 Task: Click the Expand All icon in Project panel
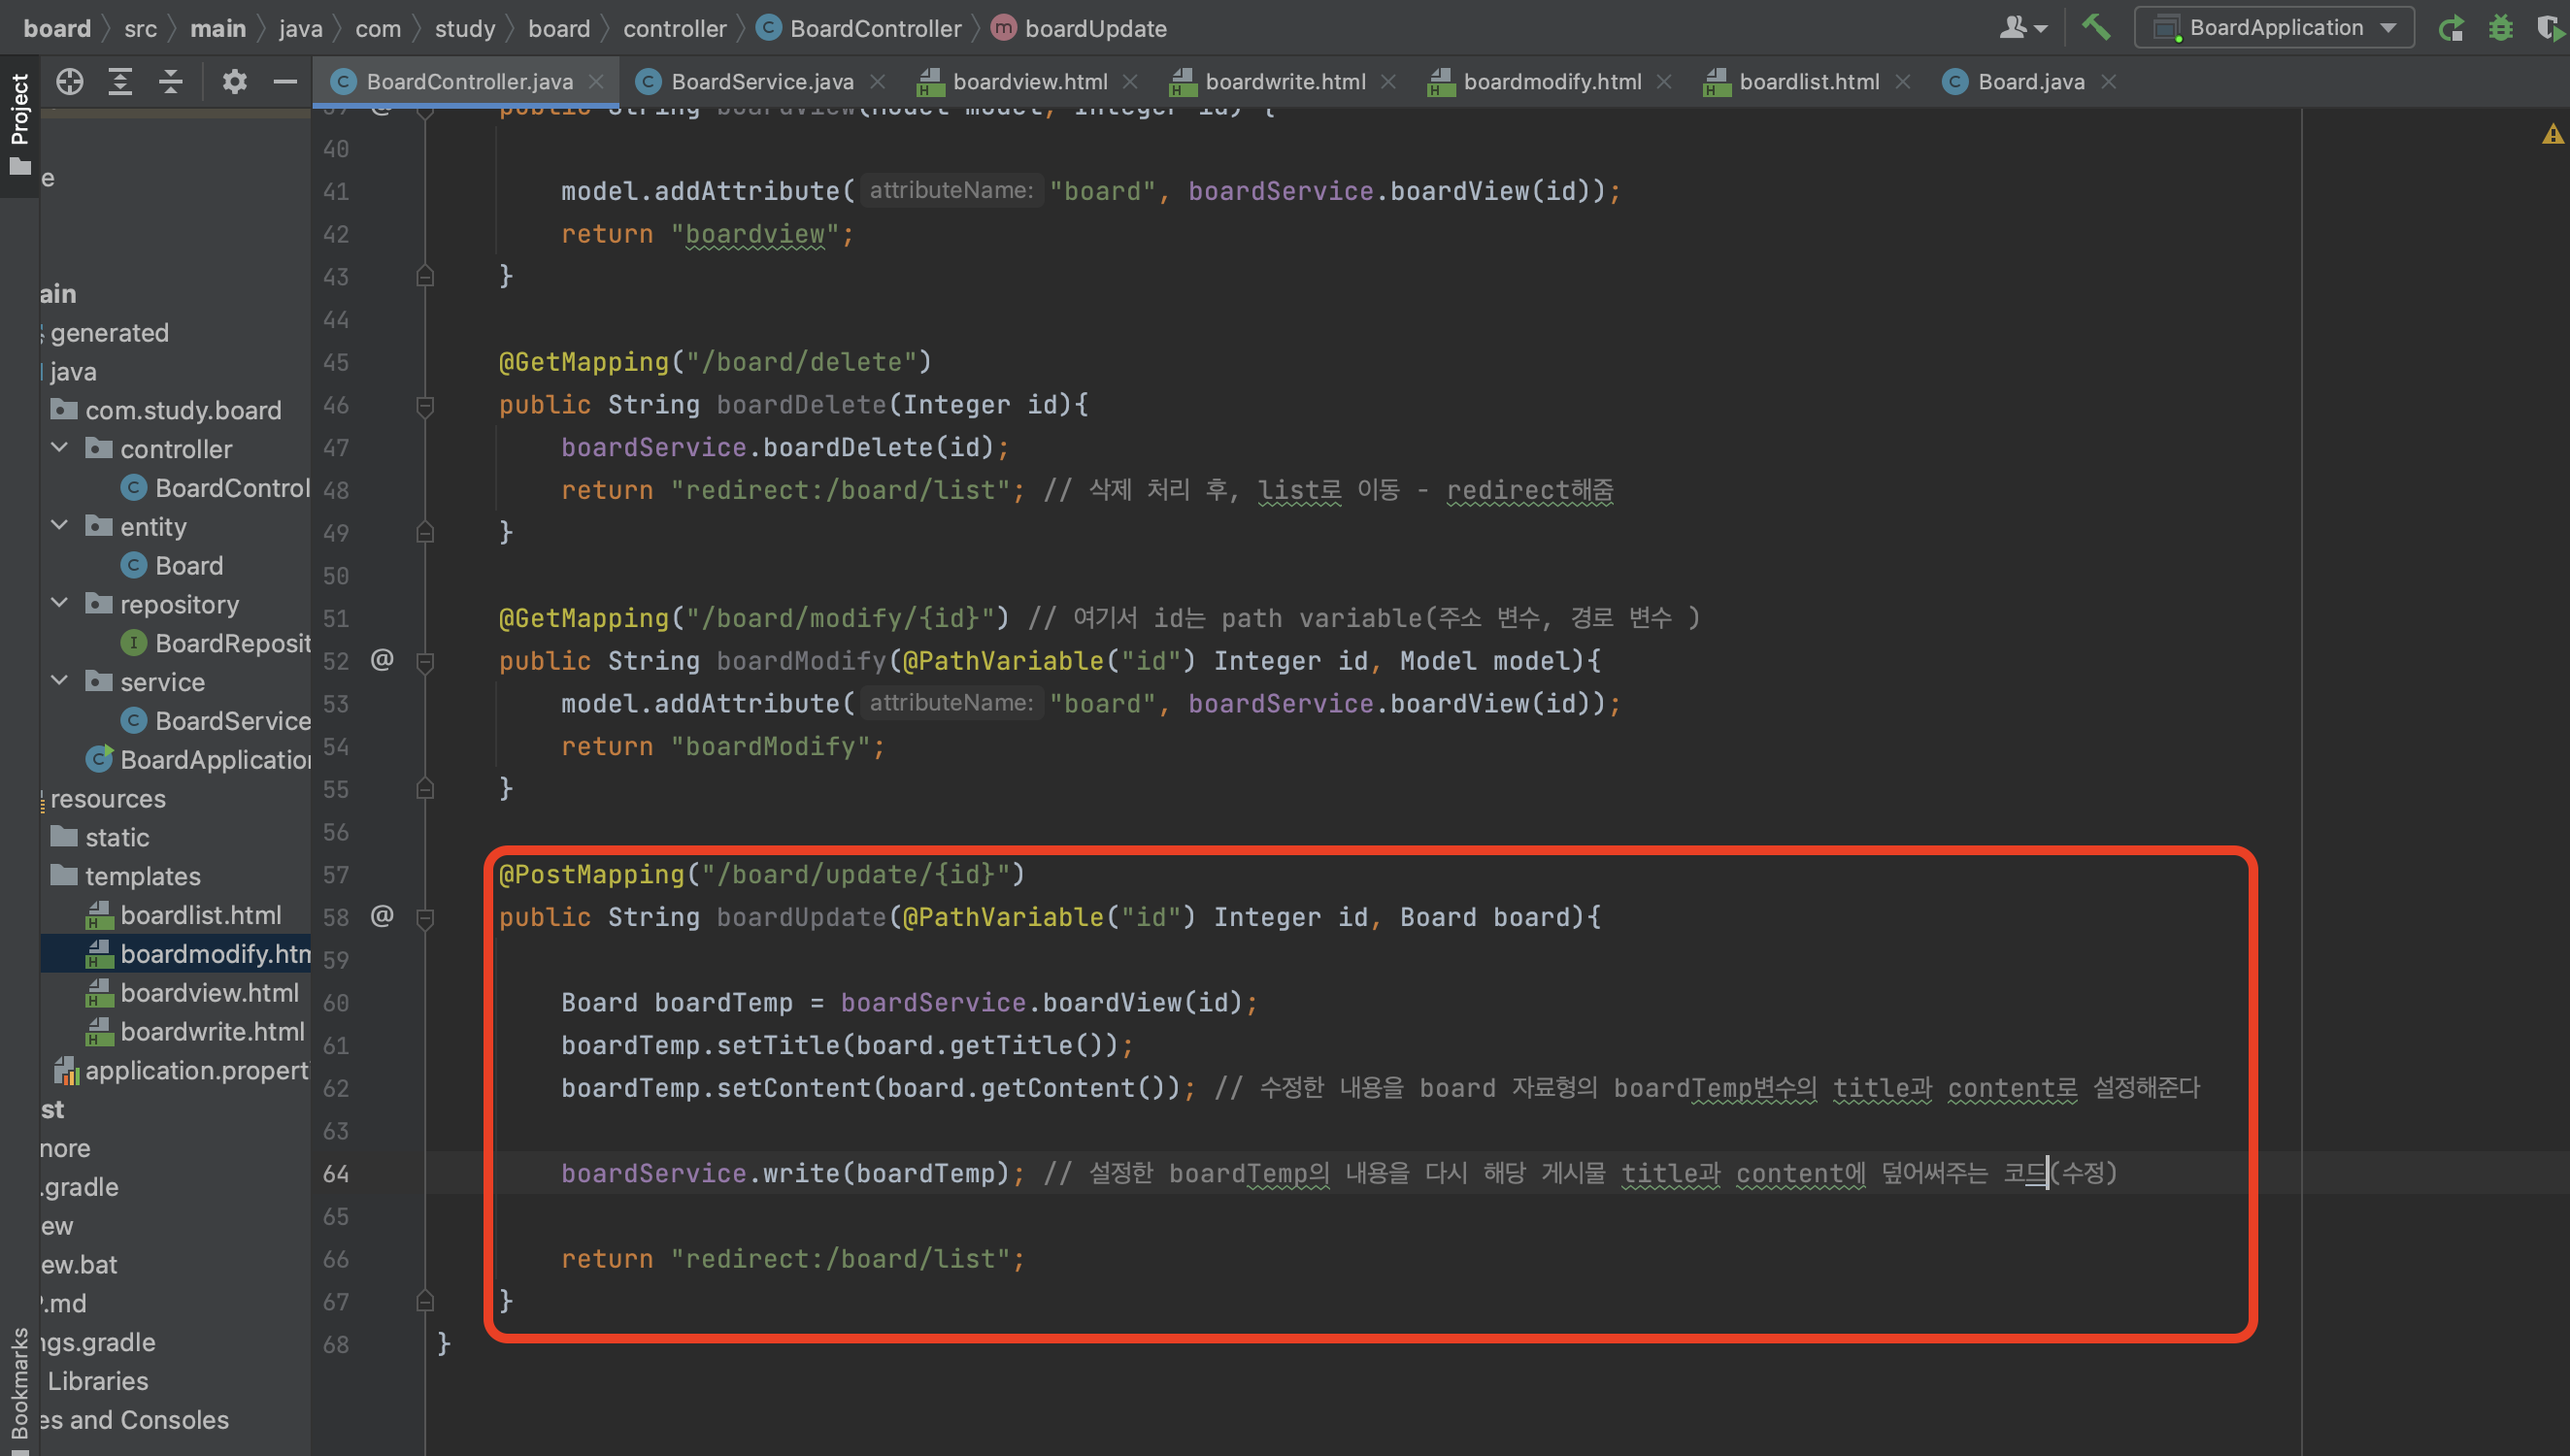coord(120,81)
